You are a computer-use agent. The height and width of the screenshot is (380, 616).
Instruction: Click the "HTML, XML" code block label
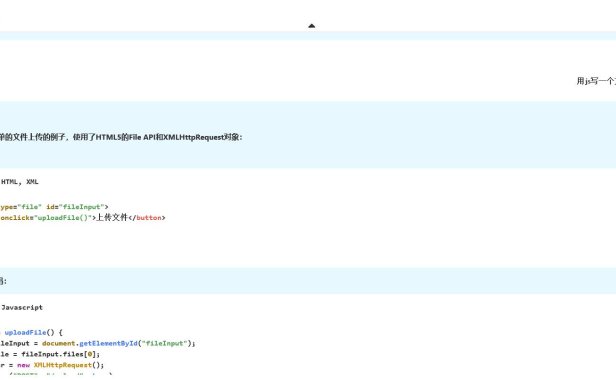pyautogui.click(x=19, y=182)
